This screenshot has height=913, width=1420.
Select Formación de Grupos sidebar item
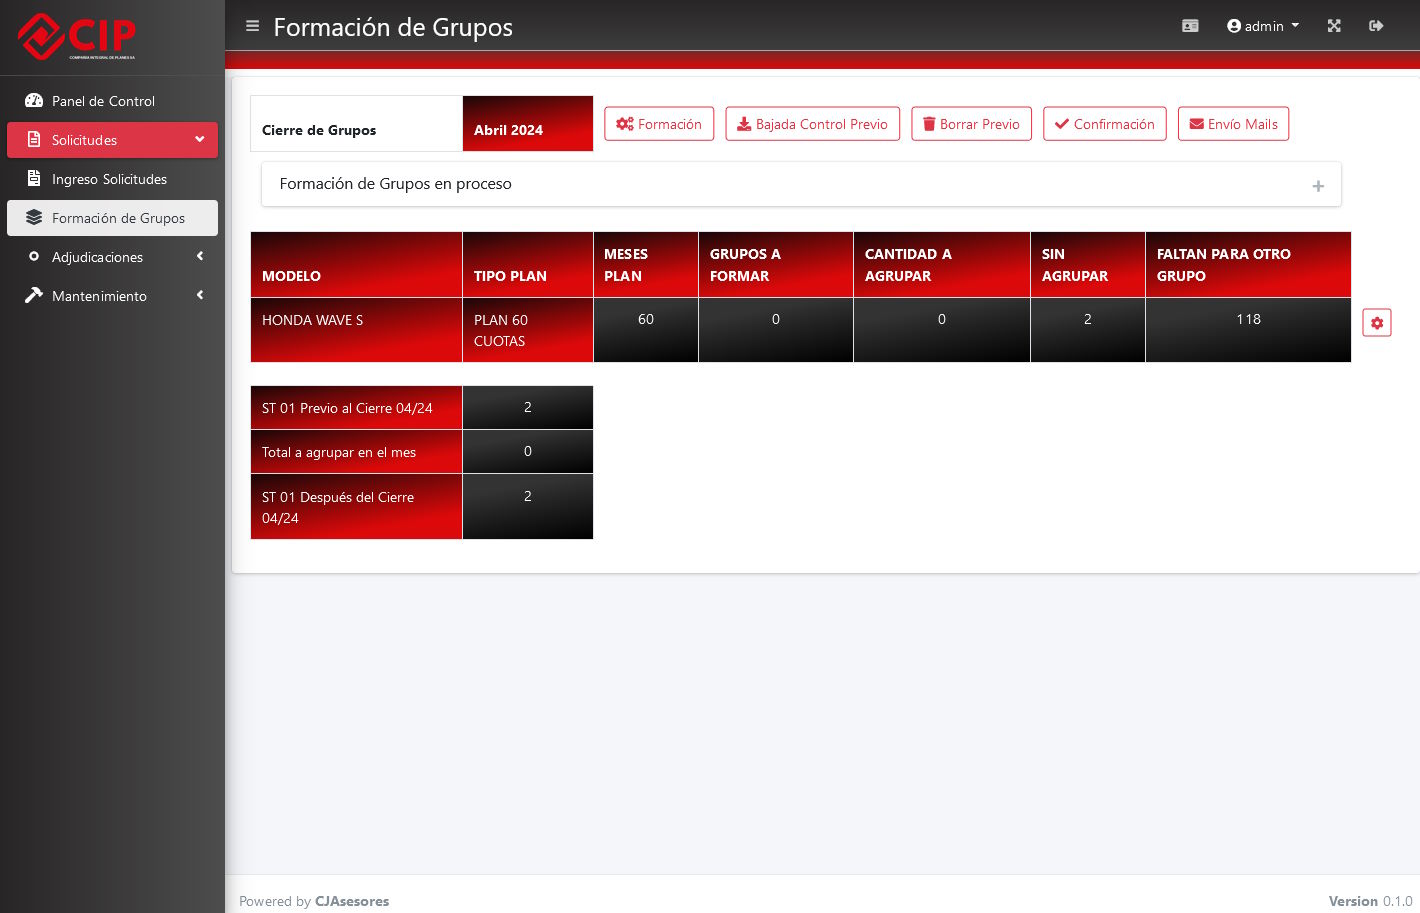click(118, 218)
